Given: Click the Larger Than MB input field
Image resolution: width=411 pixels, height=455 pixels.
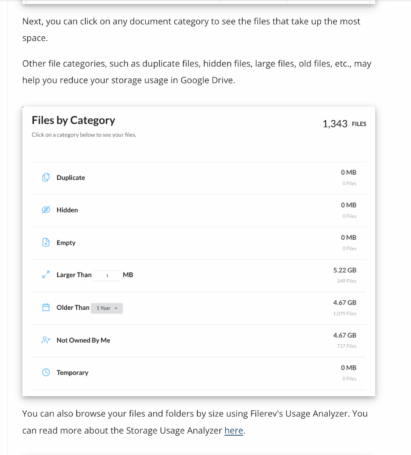Looking at the screenshot, I should click(107, 275).
